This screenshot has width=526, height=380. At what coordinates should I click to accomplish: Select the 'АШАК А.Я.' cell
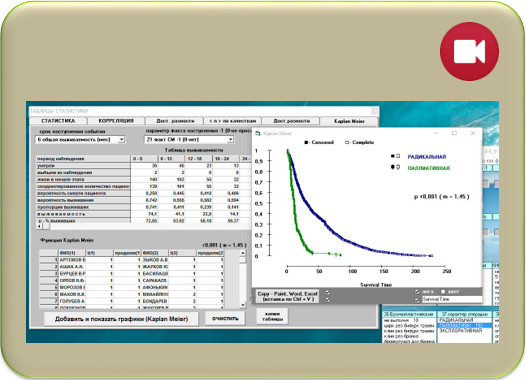coord(72,267)
